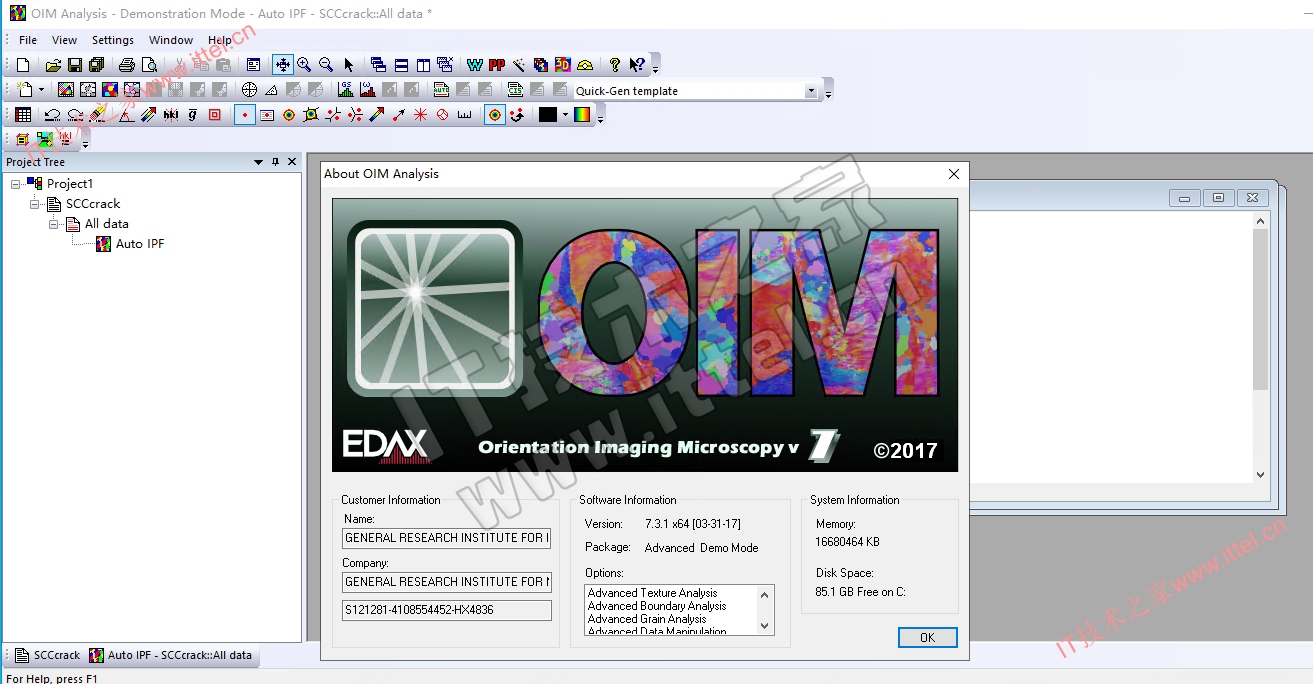The width and height of the screenshot is (1313, 684).
Task: Click the 3D toolbar icon
Action: [x=563, y=65]
